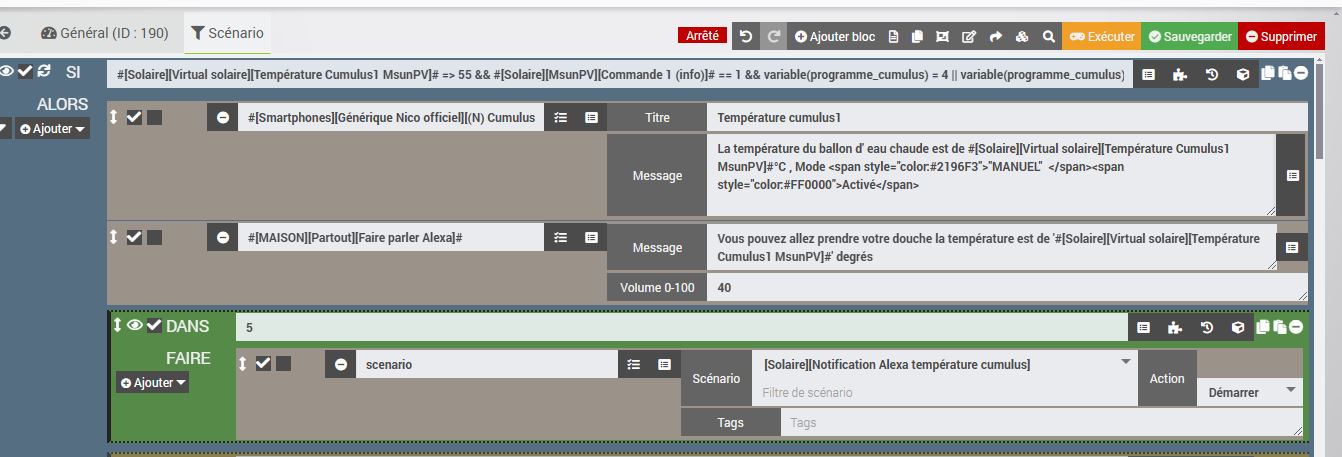Open the Ajouter dropdown under FAIRE
The width and height of the screenshot is (1342, 457).
coord(152,383)
